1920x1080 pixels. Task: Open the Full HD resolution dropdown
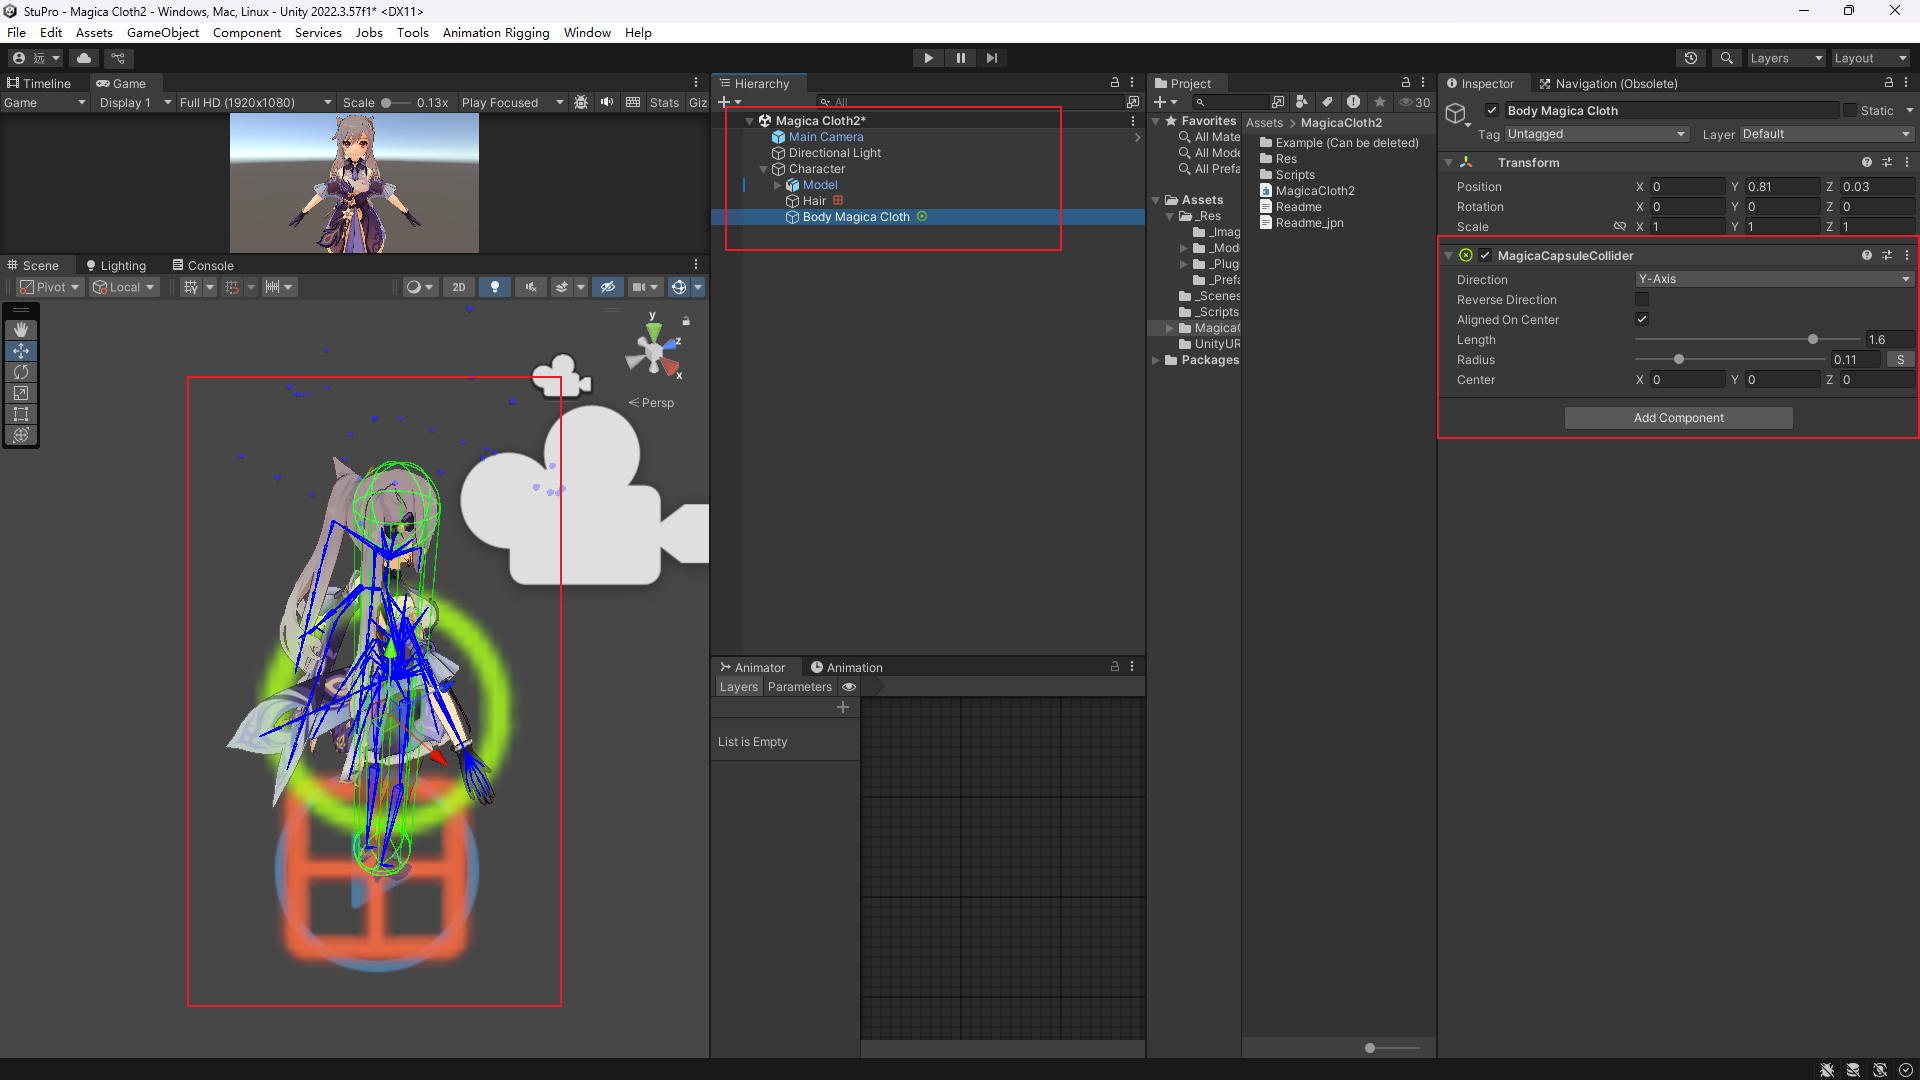[x=255, y=102]
